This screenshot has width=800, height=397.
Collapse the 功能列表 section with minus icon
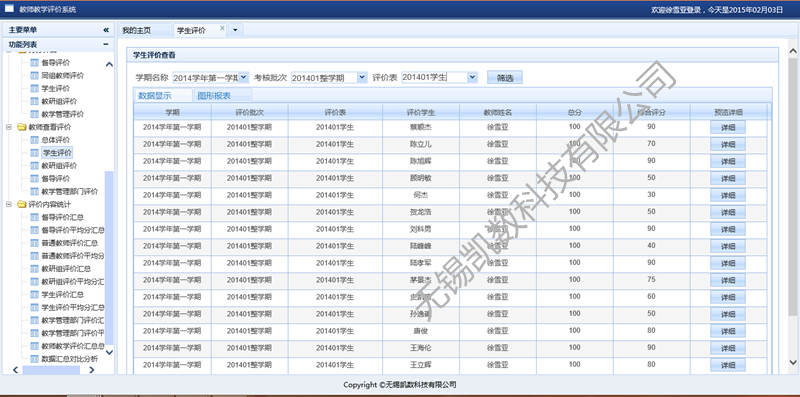pos(106,44)
